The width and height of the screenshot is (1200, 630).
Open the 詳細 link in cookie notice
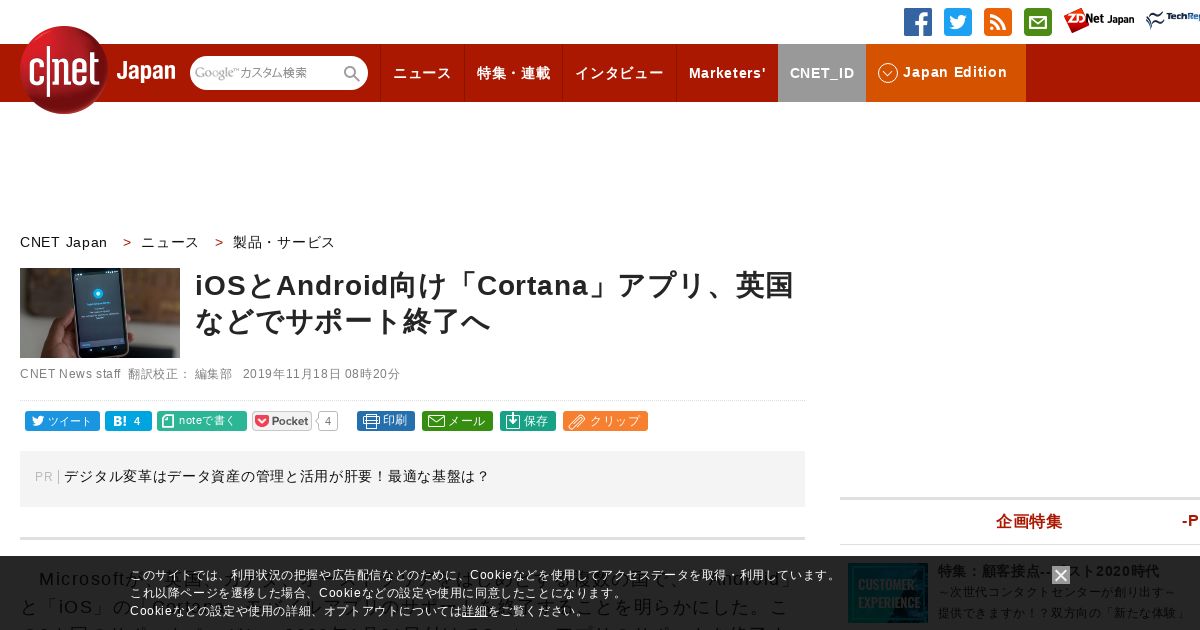[x=474, y=611]
